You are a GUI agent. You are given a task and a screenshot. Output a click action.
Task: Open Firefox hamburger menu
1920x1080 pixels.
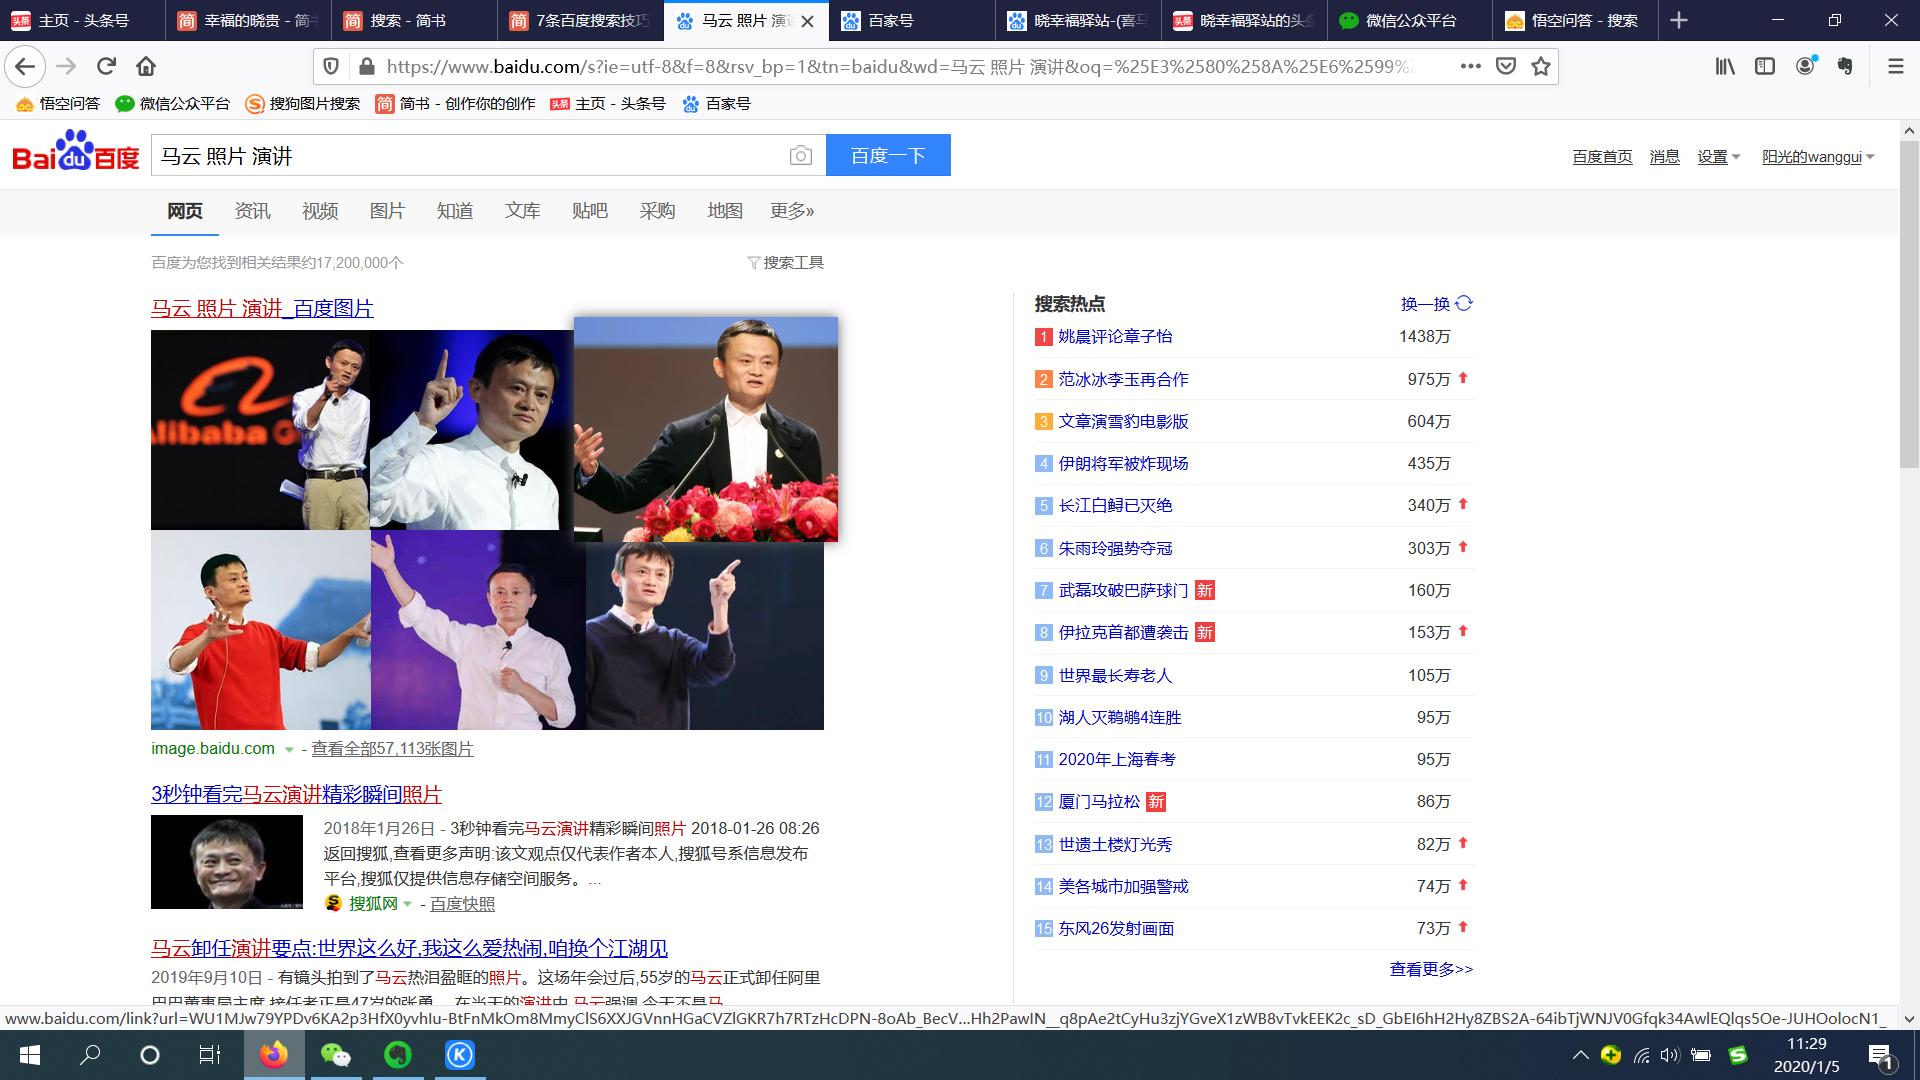pyautogui.click(x=1895, y=66)
